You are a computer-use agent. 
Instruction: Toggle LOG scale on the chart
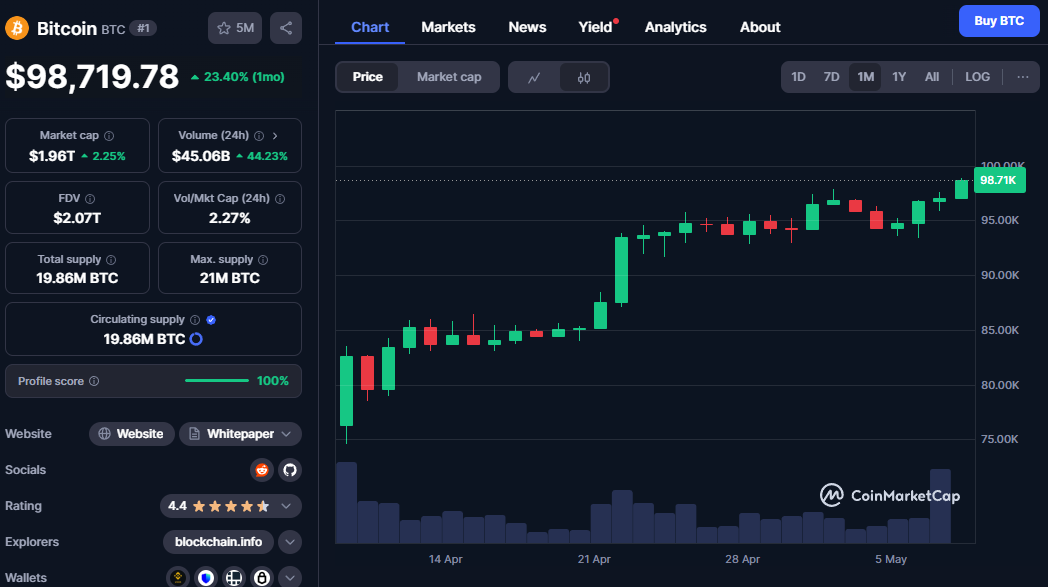pyautogui.click(x=977, y=77)
